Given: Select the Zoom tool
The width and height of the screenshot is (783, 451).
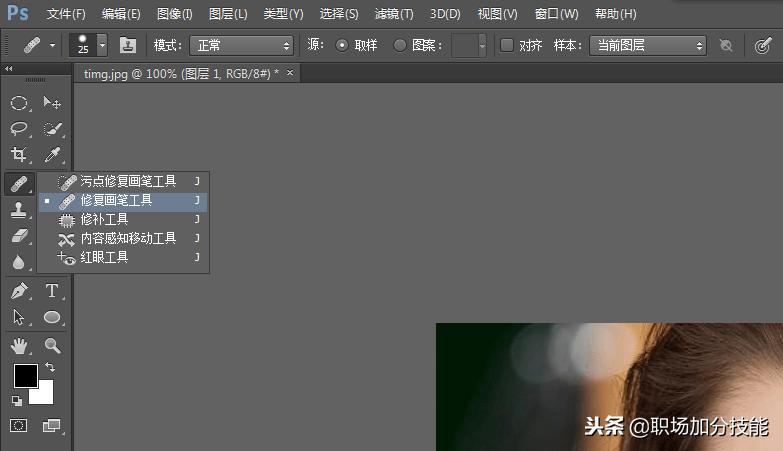Looking at the screenshot, I should coord(52,346).
